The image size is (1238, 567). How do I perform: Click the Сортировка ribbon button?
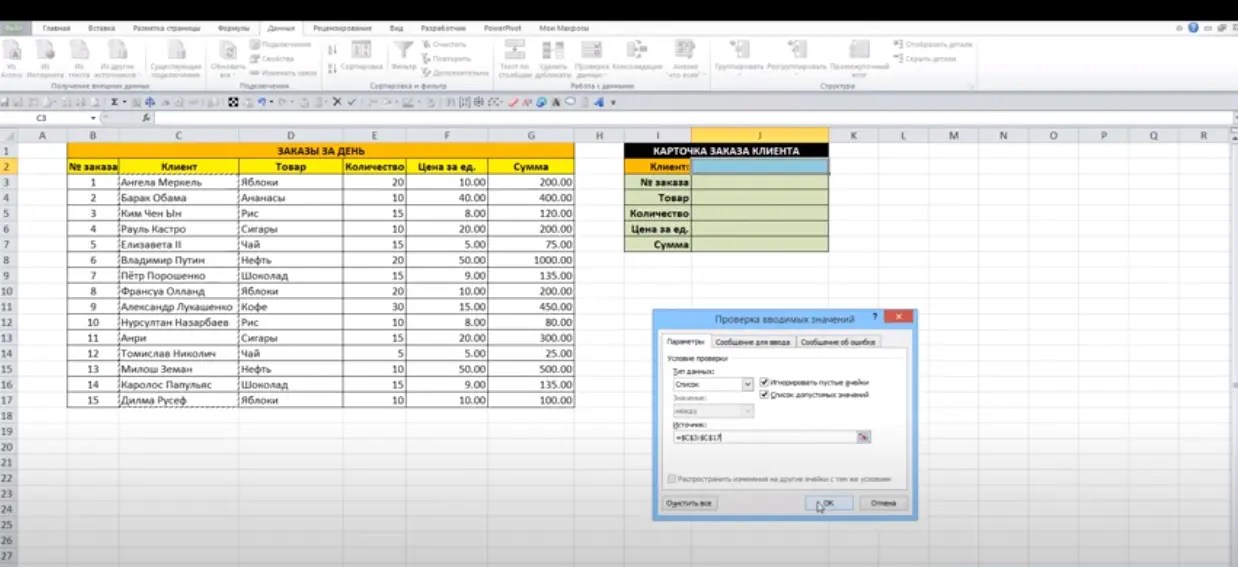click(x=362, y=55)
